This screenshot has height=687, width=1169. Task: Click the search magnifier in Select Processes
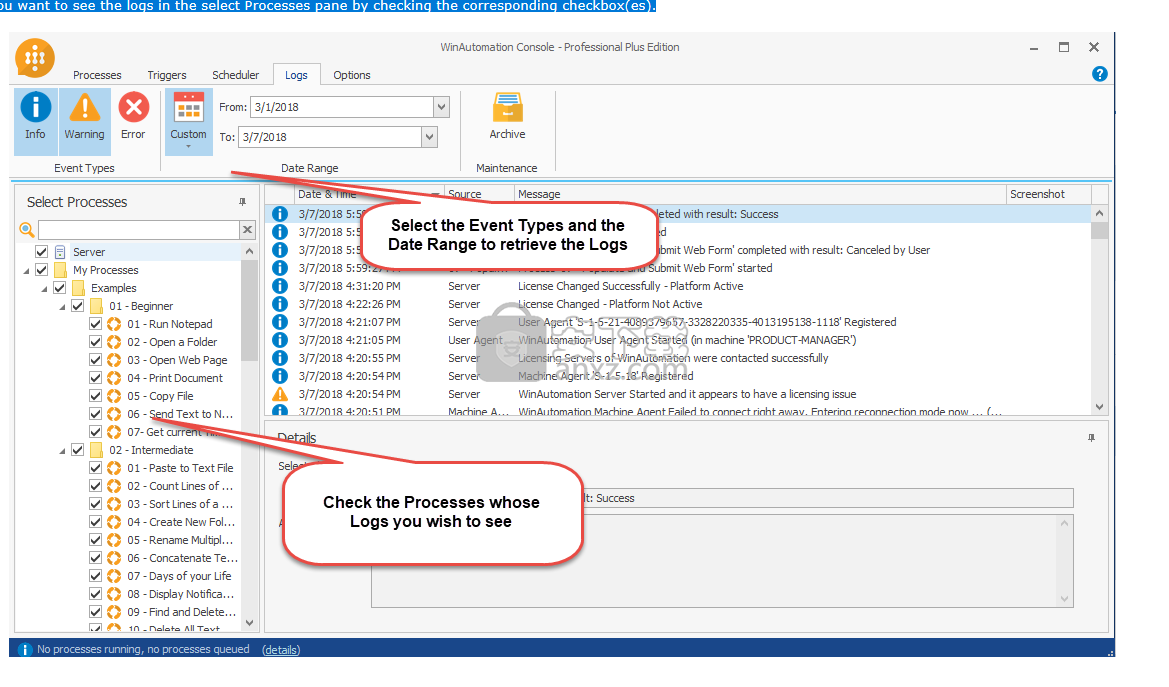pos(27,230)
